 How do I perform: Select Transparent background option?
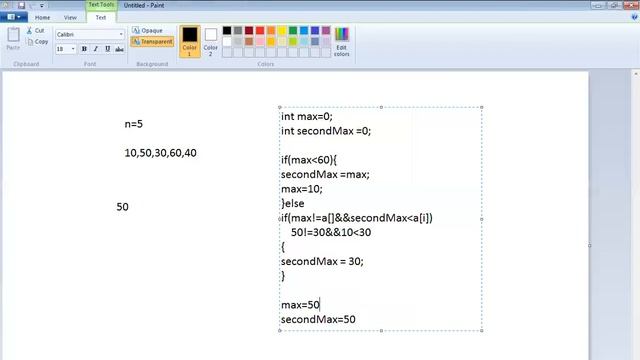point(152,41)
